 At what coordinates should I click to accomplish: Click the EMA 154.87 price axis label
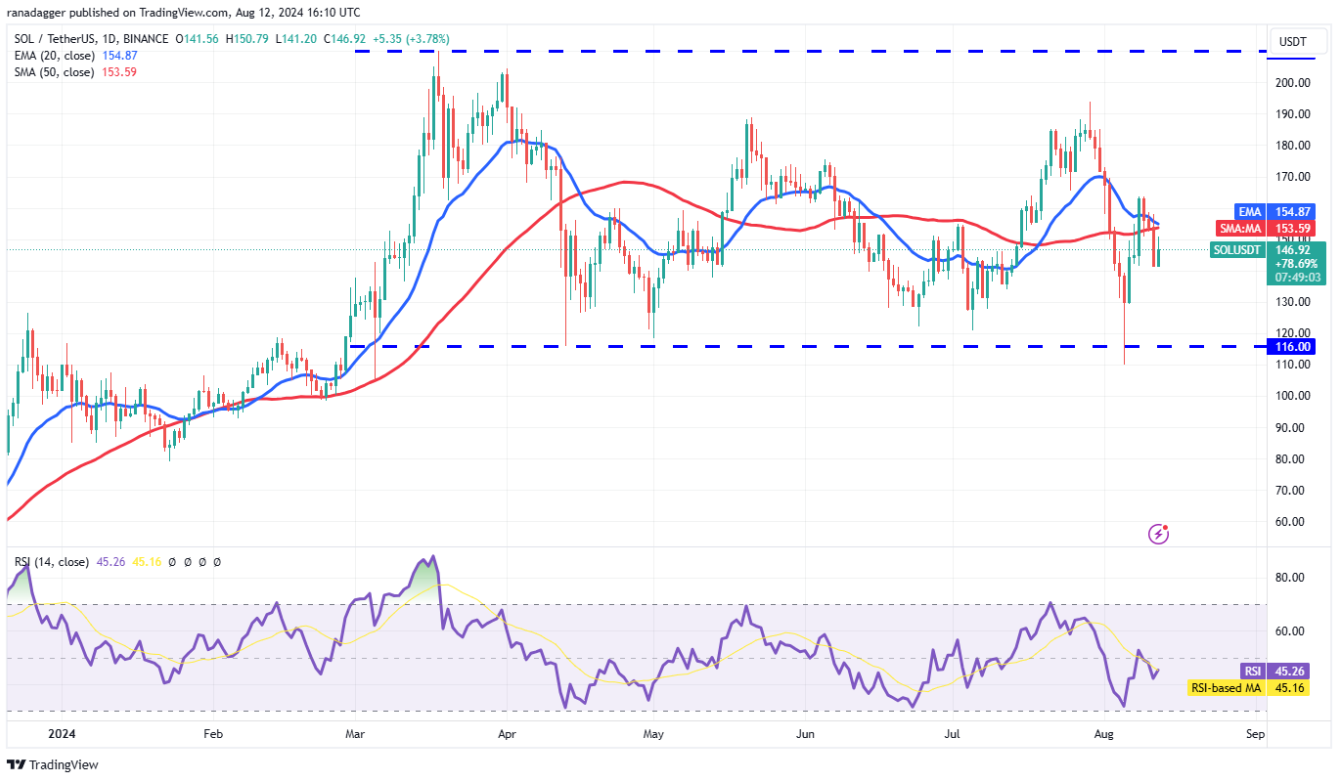tap(1274, 212)
